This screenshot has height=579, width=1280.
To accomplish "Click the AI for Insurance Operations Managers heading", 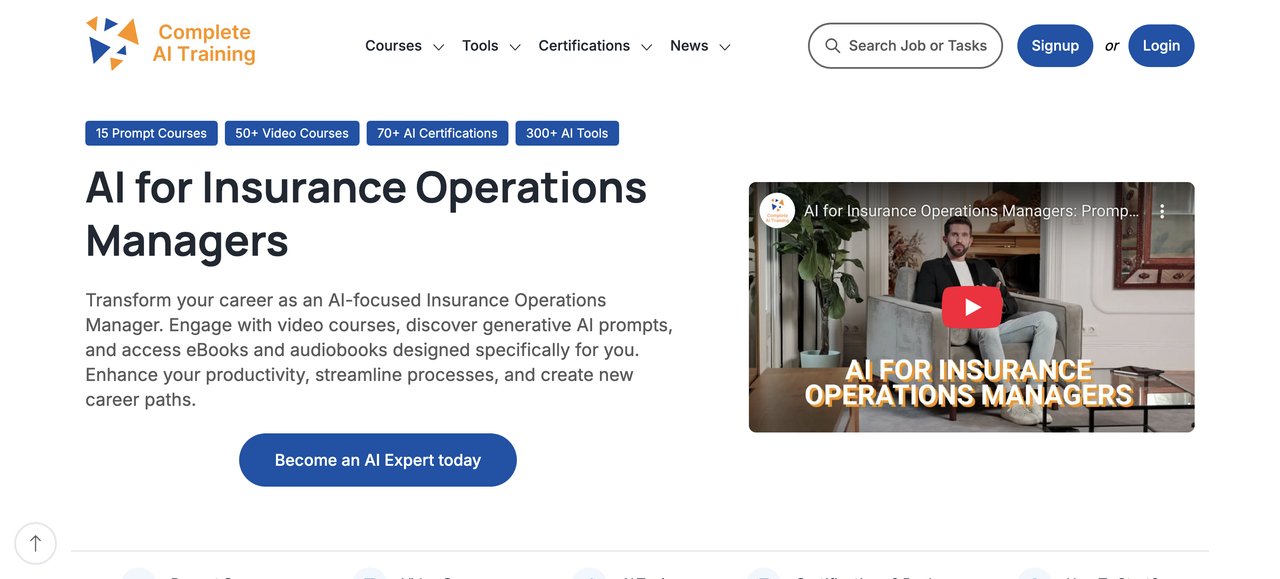I will 367,213.
